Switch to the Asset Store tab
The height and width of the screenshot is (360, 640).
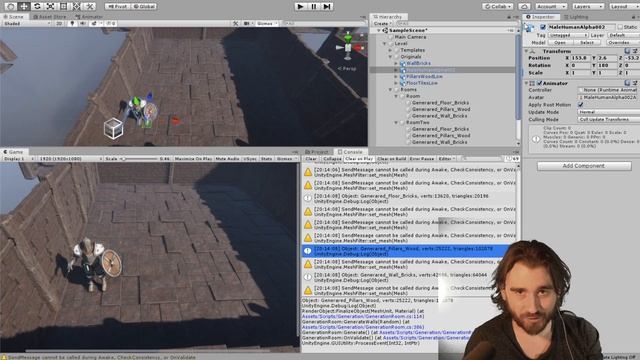pyautogui.click(x=49, y=17)
